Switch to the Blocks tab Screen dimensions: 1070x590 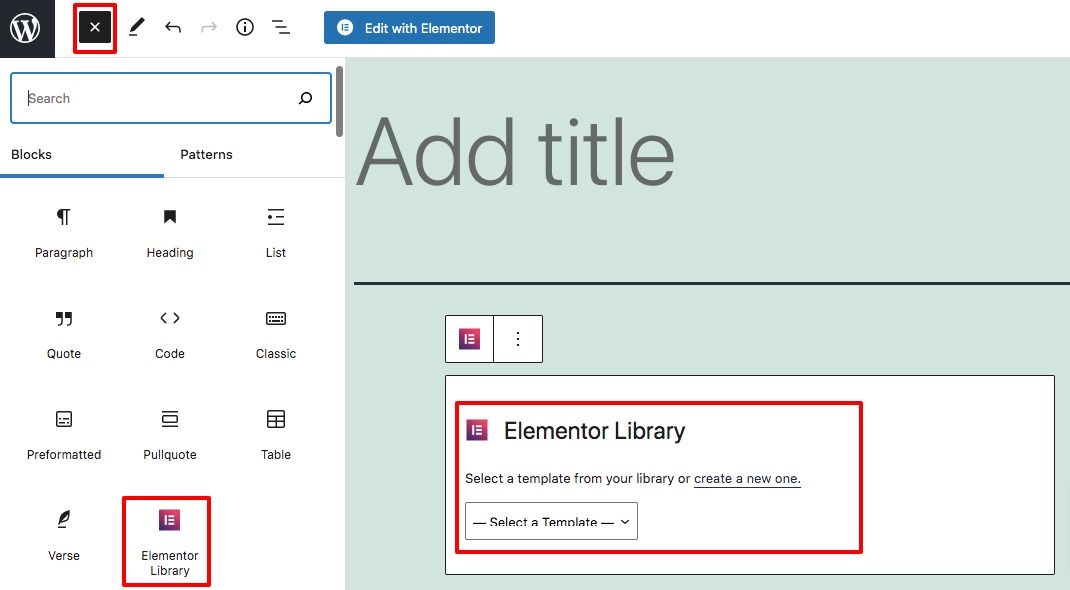pos(31,155)
